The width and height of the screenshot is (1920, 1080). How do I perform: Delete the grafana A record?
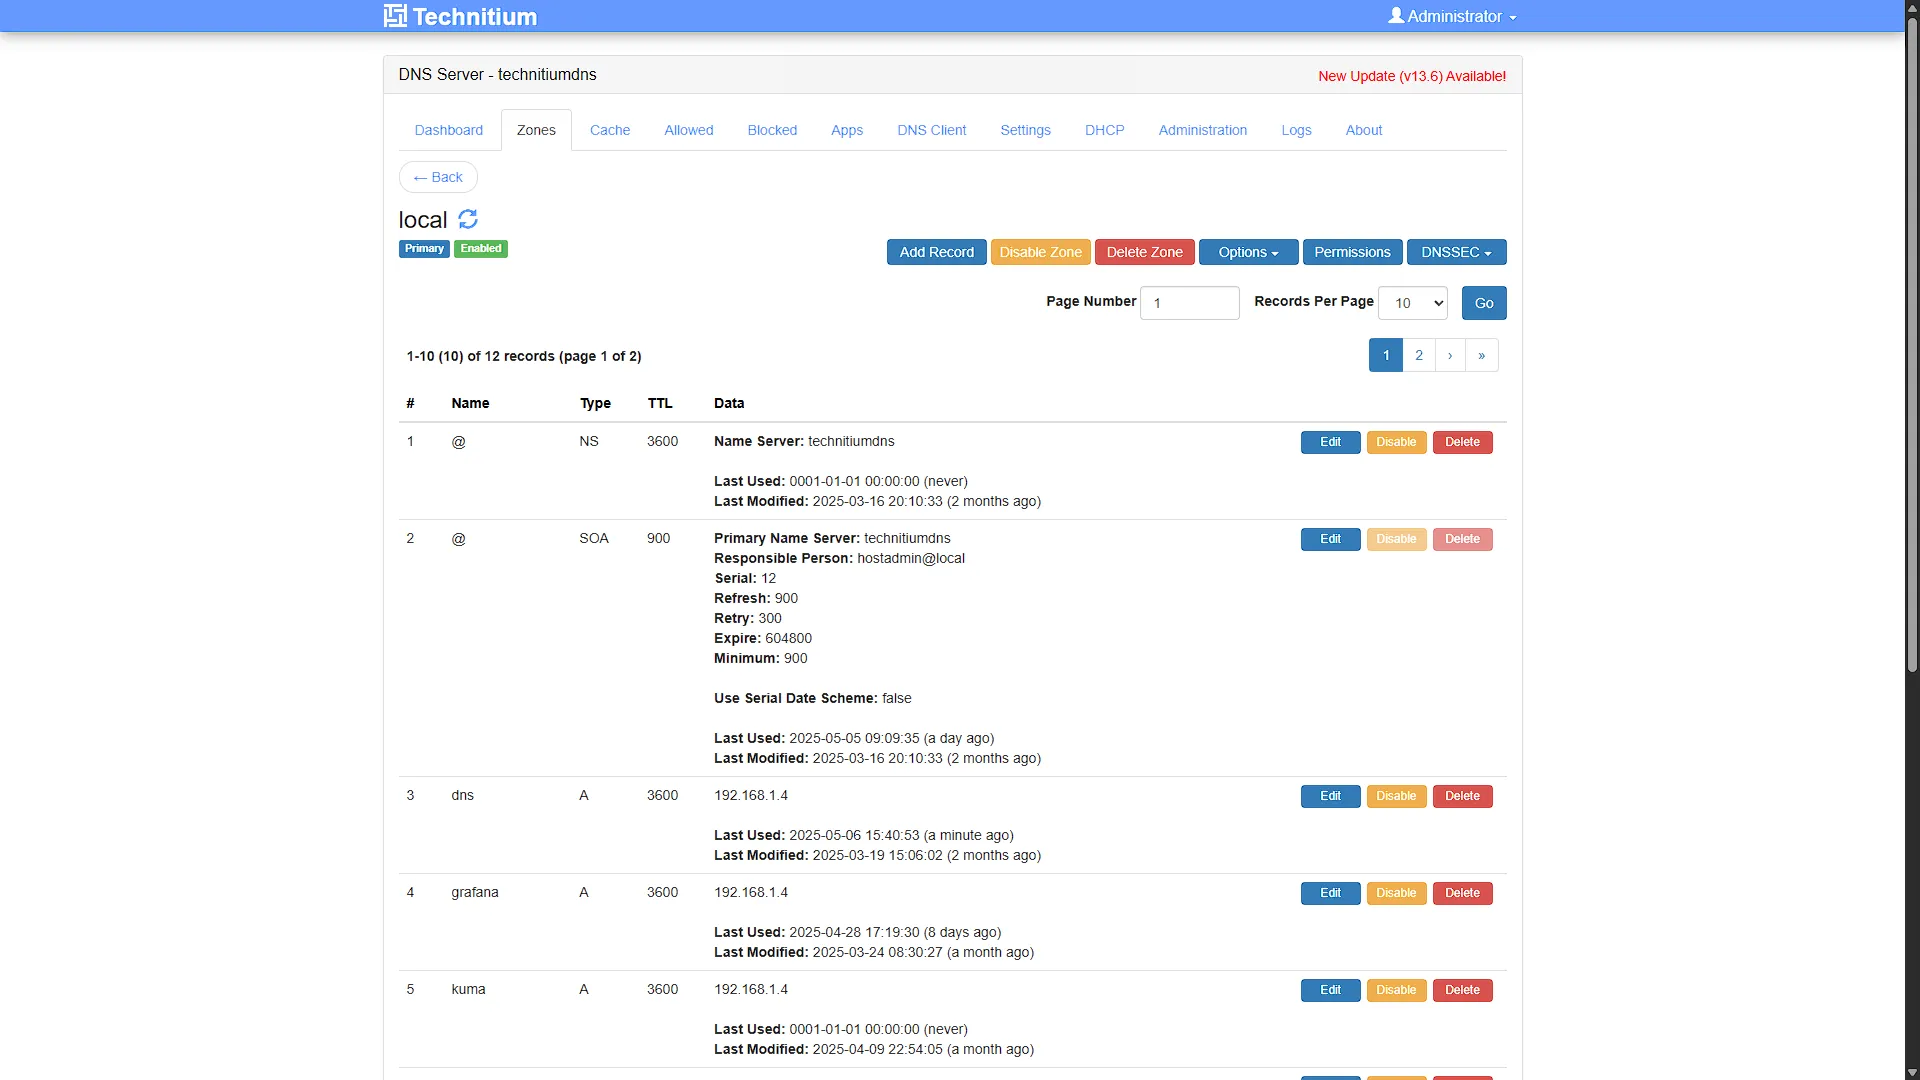click(x=1463, y=893)
